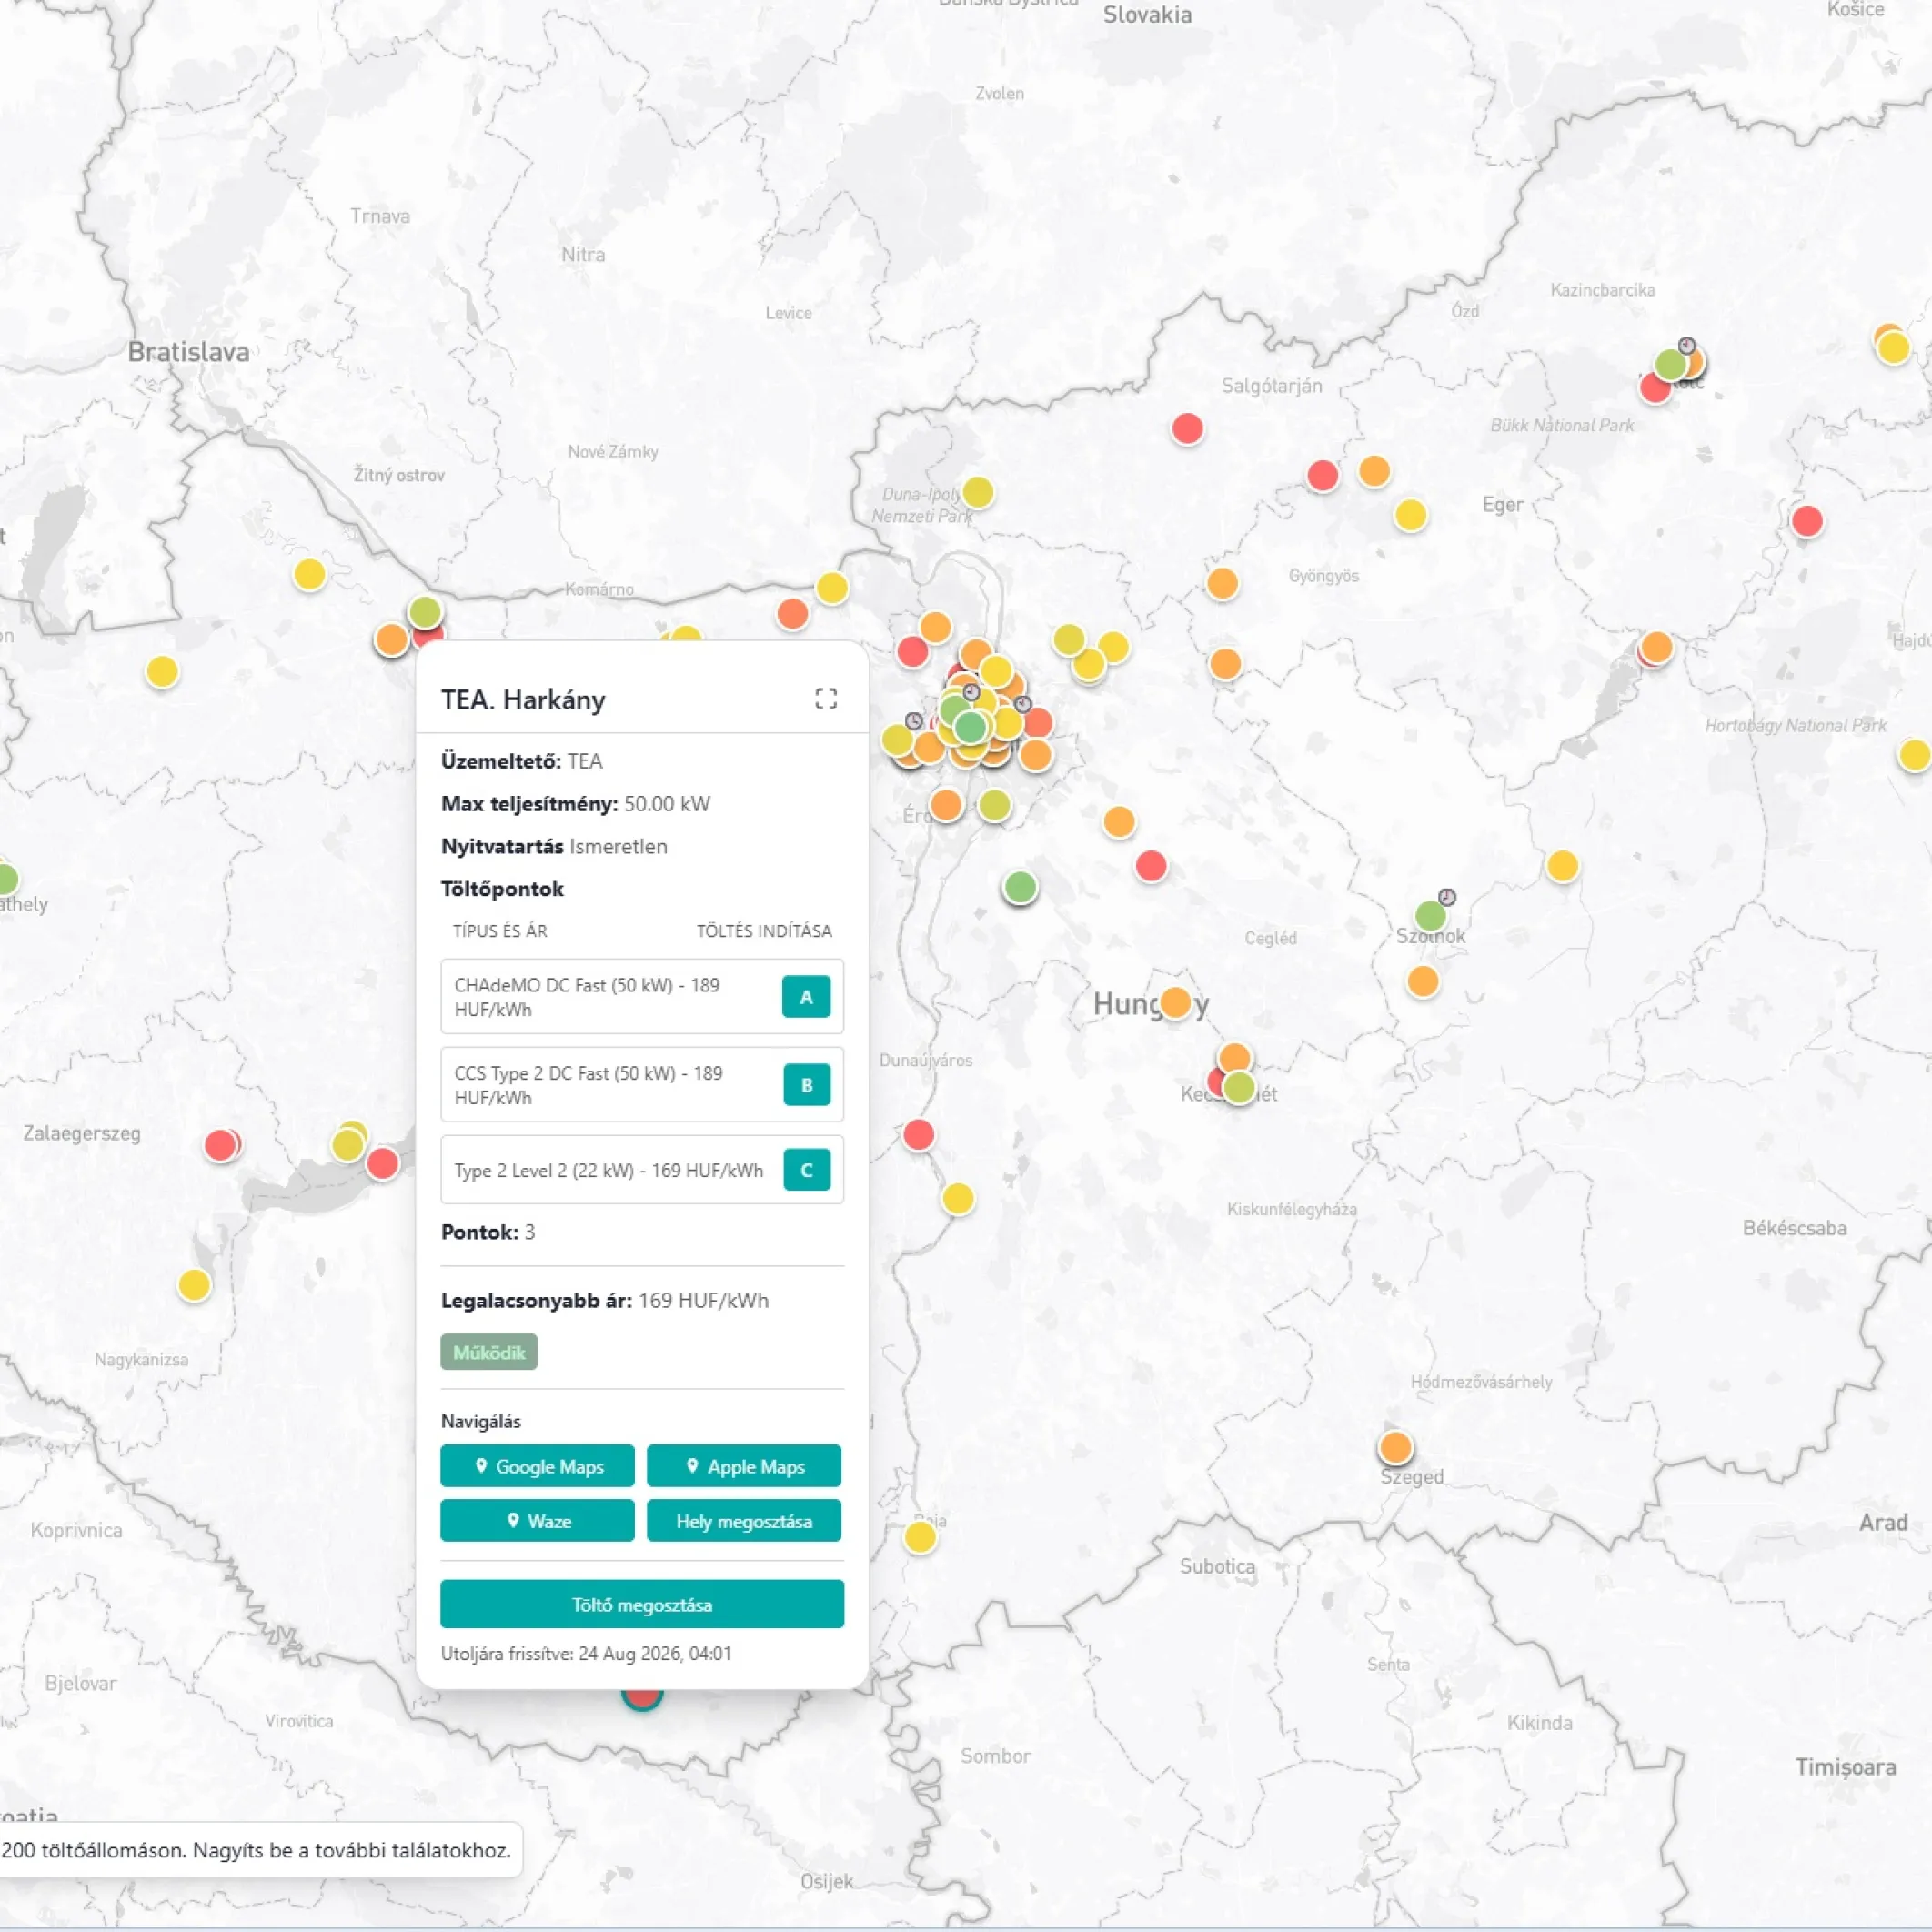The image size is (1932, 1932).
Task: Click the Üzemeltető: TEA text
Action: pyautogui.click(x=522, y=761)
